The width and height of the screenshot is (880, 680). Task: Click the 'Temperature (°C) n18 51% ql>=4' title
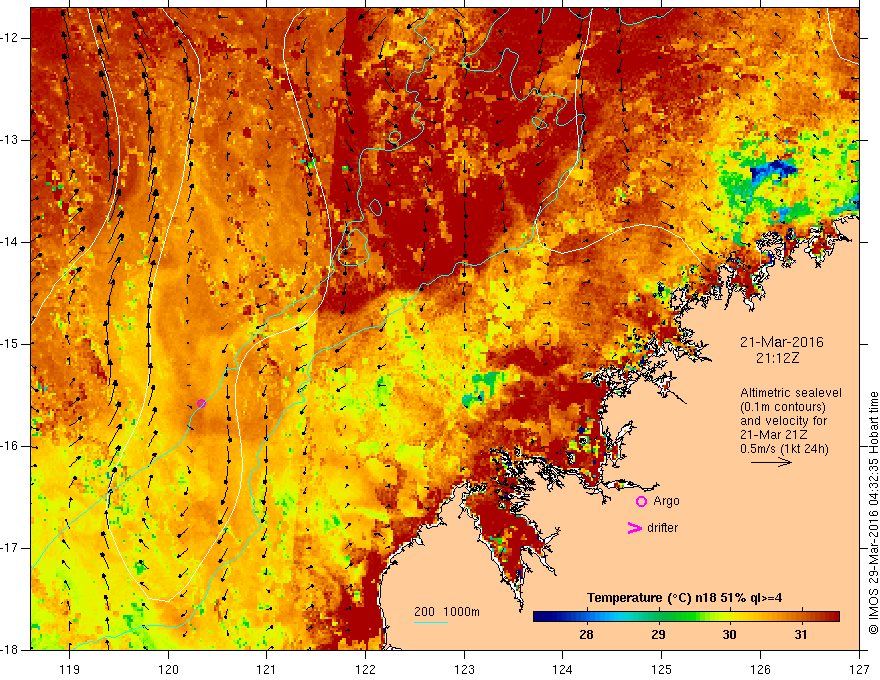tap(685, 598)
